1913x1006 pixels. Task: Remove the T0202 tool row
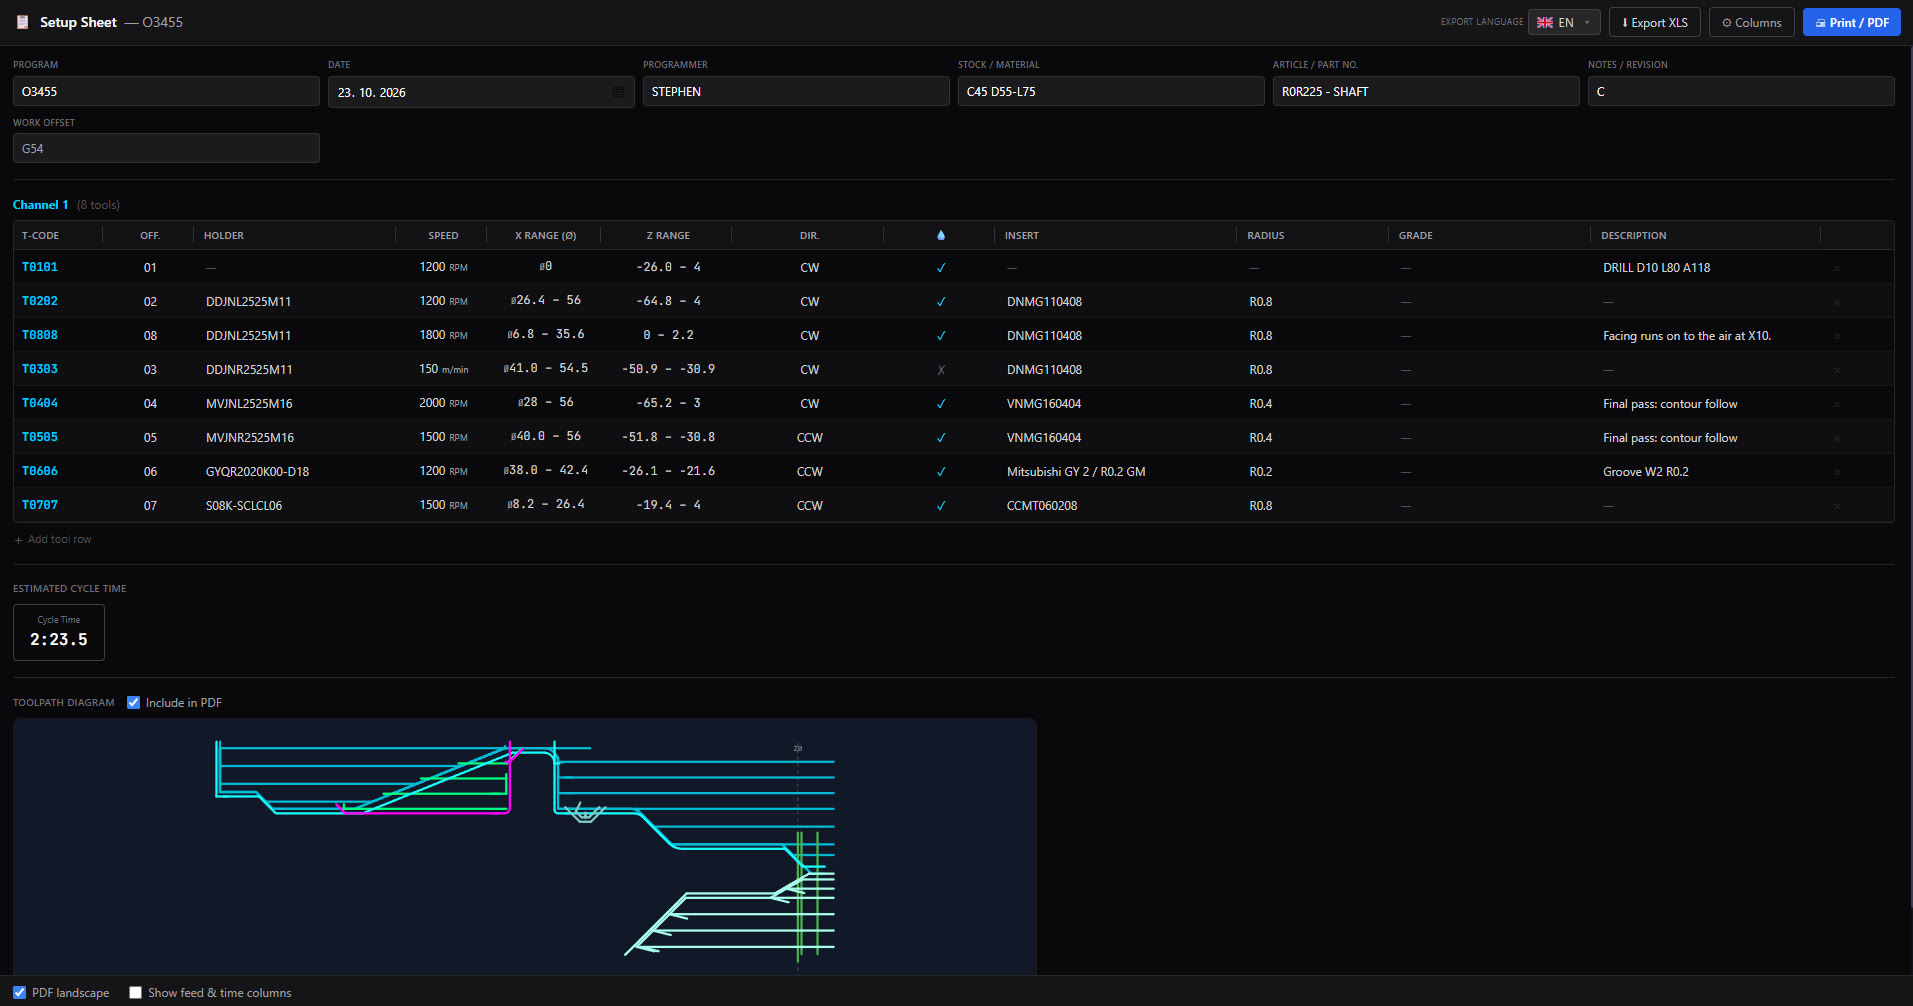1837,302
